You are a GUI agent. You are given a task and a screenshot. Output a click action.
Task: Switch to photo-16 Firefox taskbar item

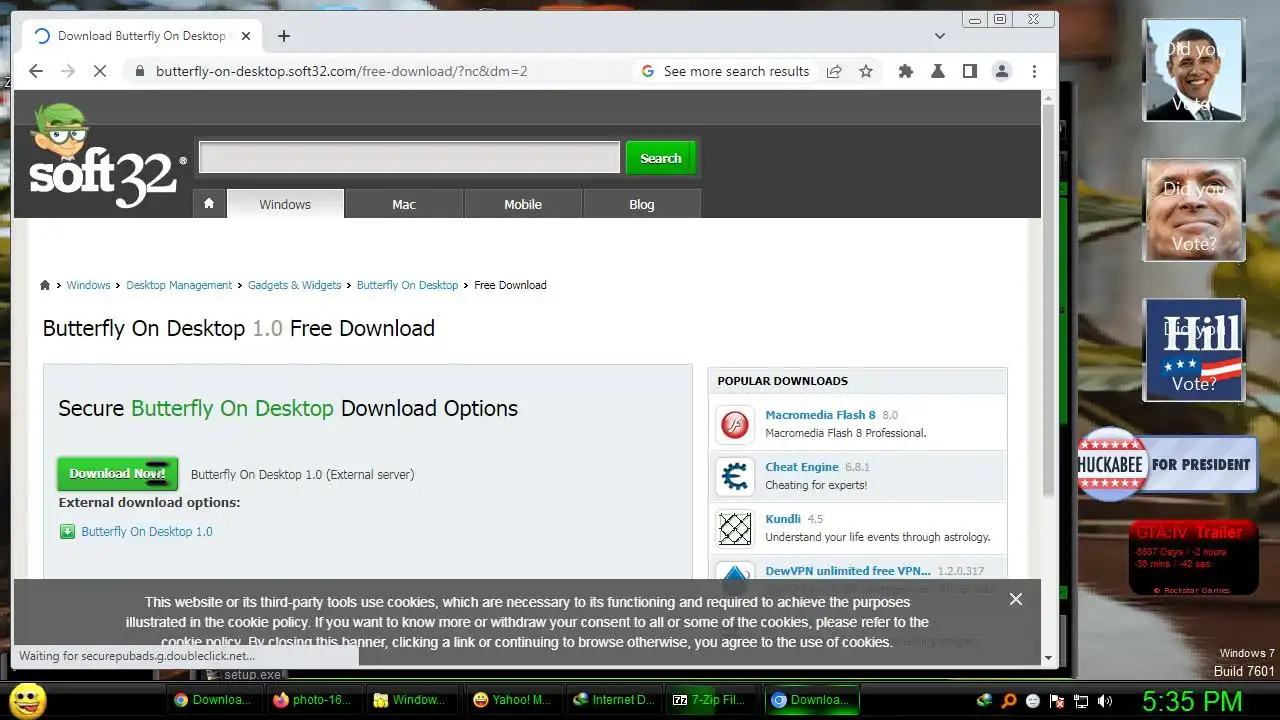(313, 700)
